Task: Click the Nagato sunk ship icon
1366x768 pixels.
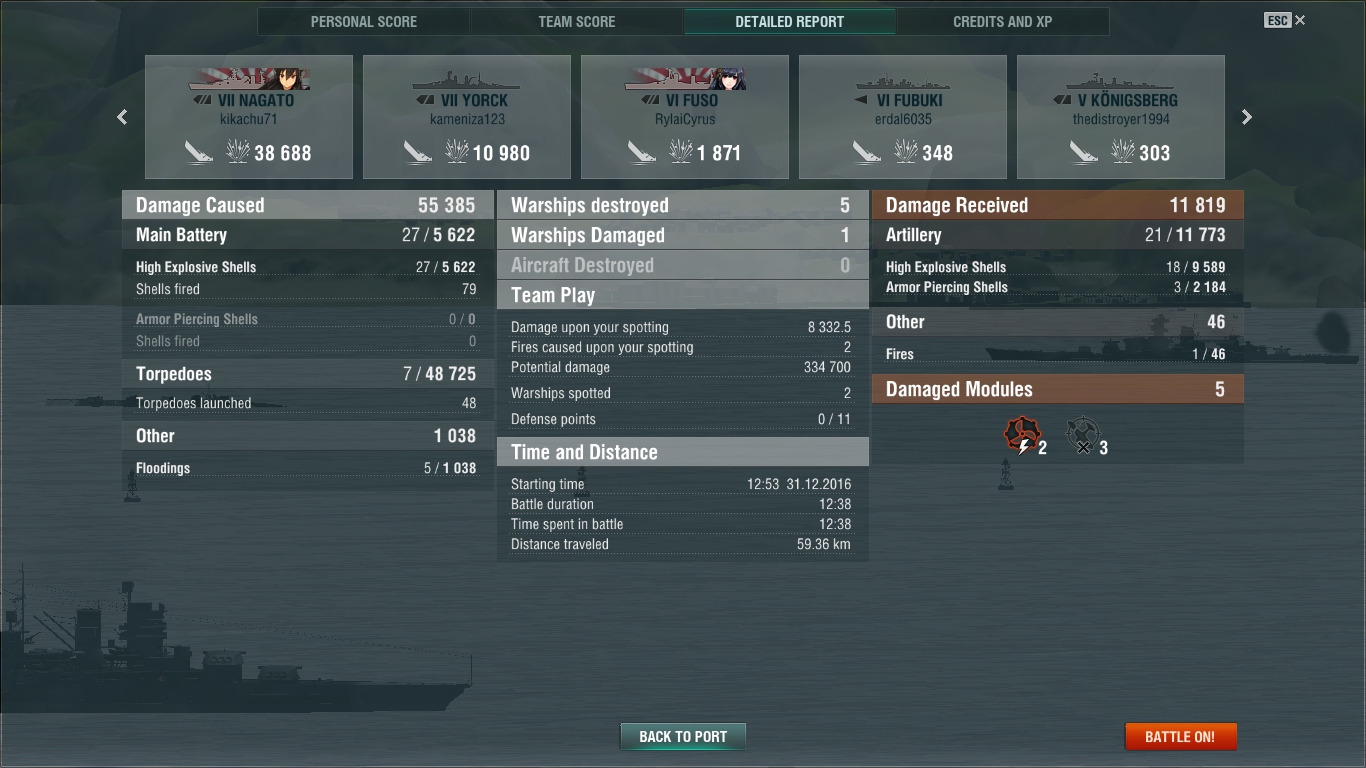Action: pyautogui.click(x=199, y=152)
